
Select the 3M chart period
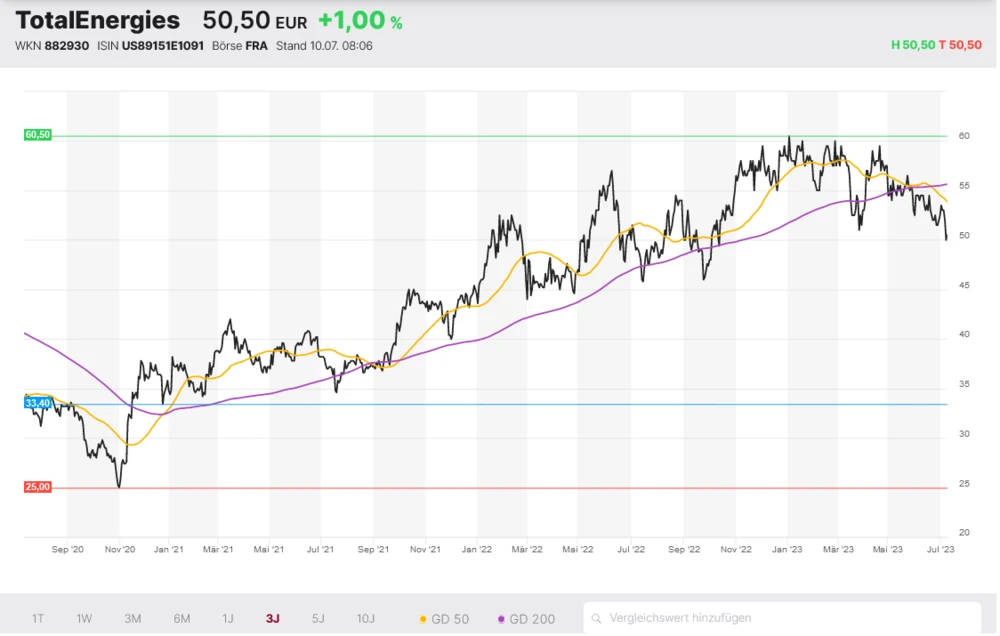132,618
